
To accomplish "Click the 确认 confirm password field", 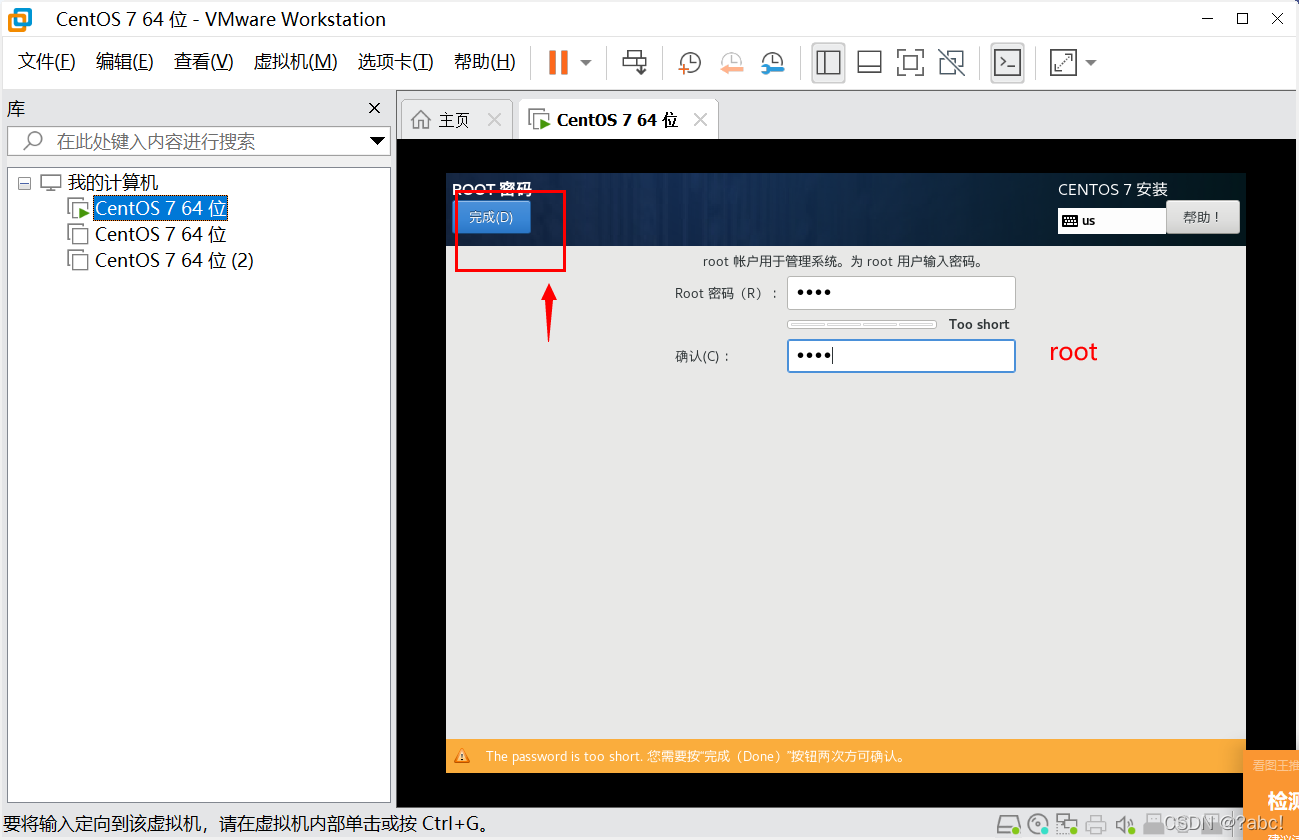I will click(x=901, y=356).
